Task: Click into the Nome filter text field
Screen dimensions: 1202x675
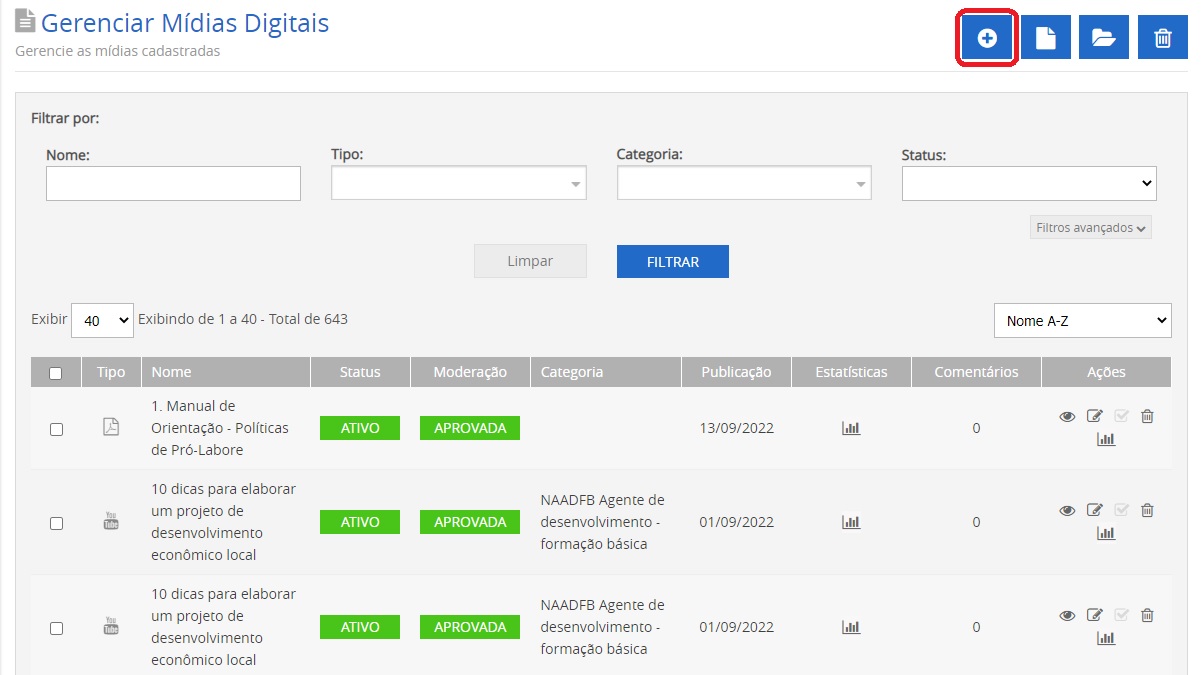Action: pyautogui.click(x=173, y=184)
